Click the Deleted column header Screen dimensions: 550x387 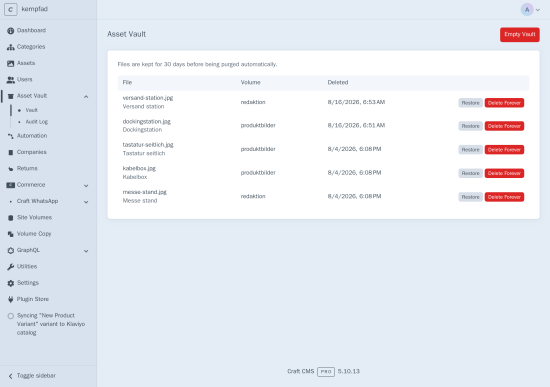click(x=338, y=82)
